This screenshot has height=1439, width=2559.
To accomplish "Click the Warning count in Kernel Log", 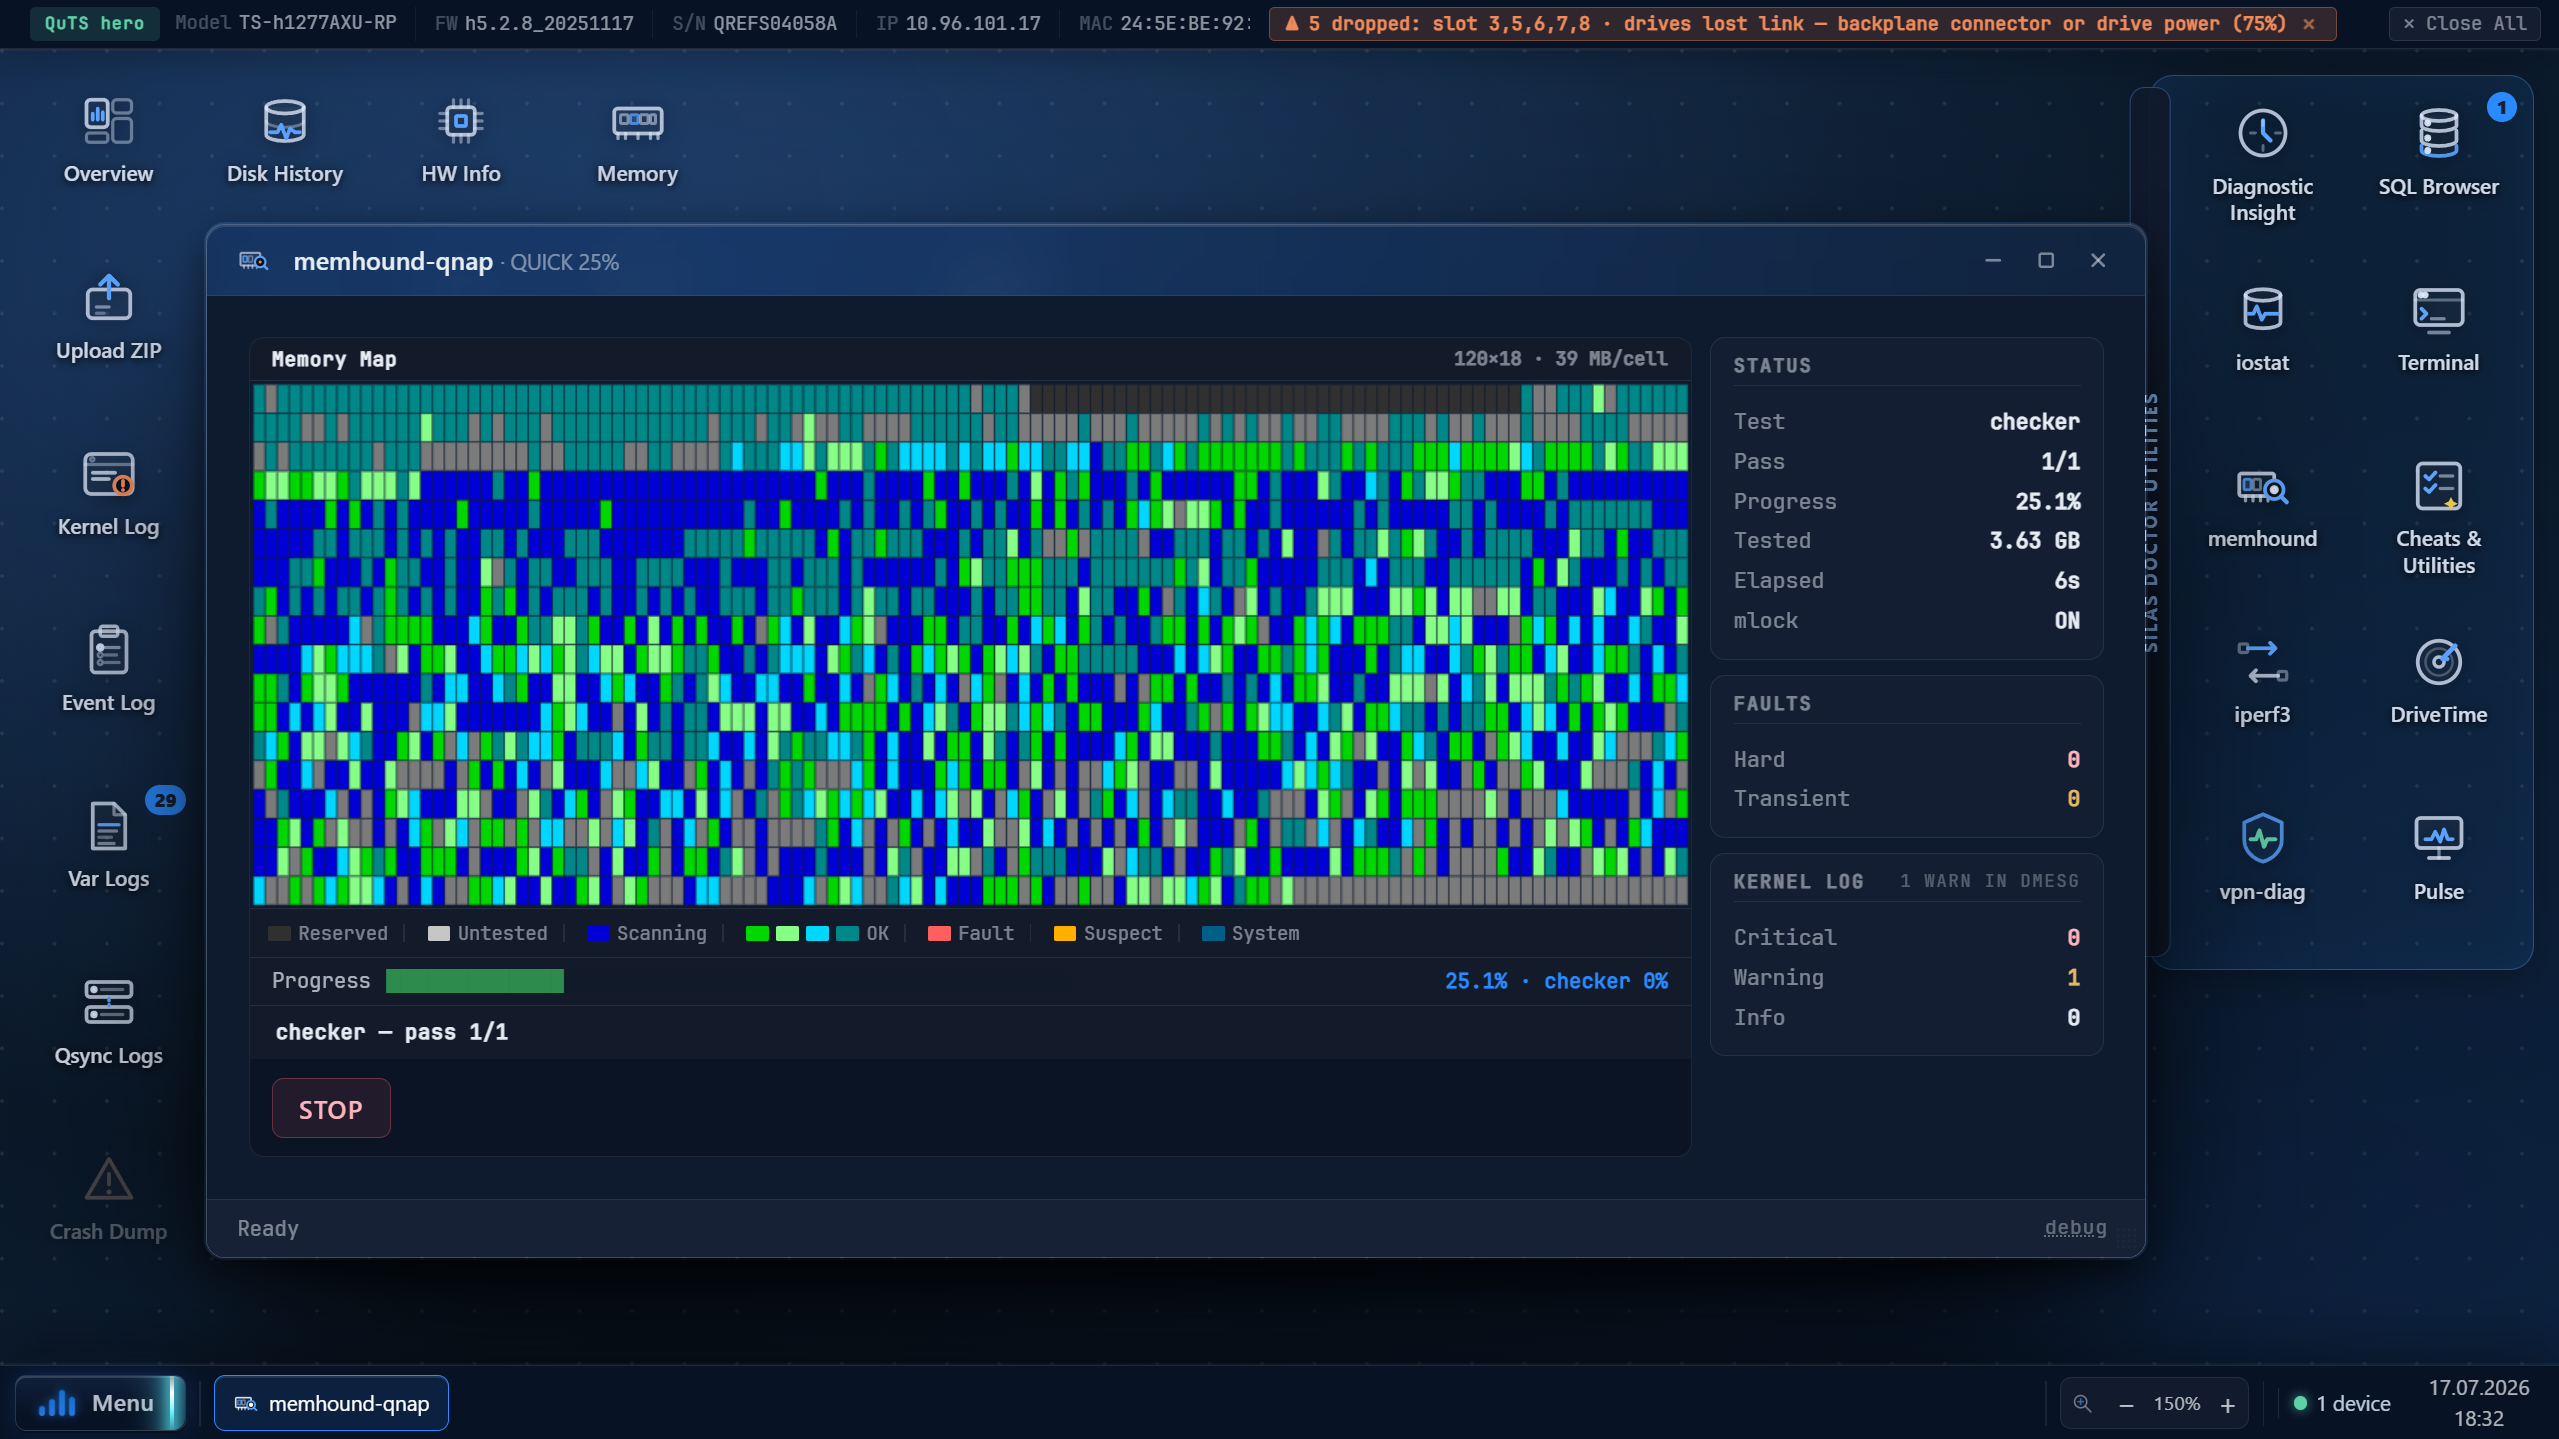I will (x=2073, y=977).
